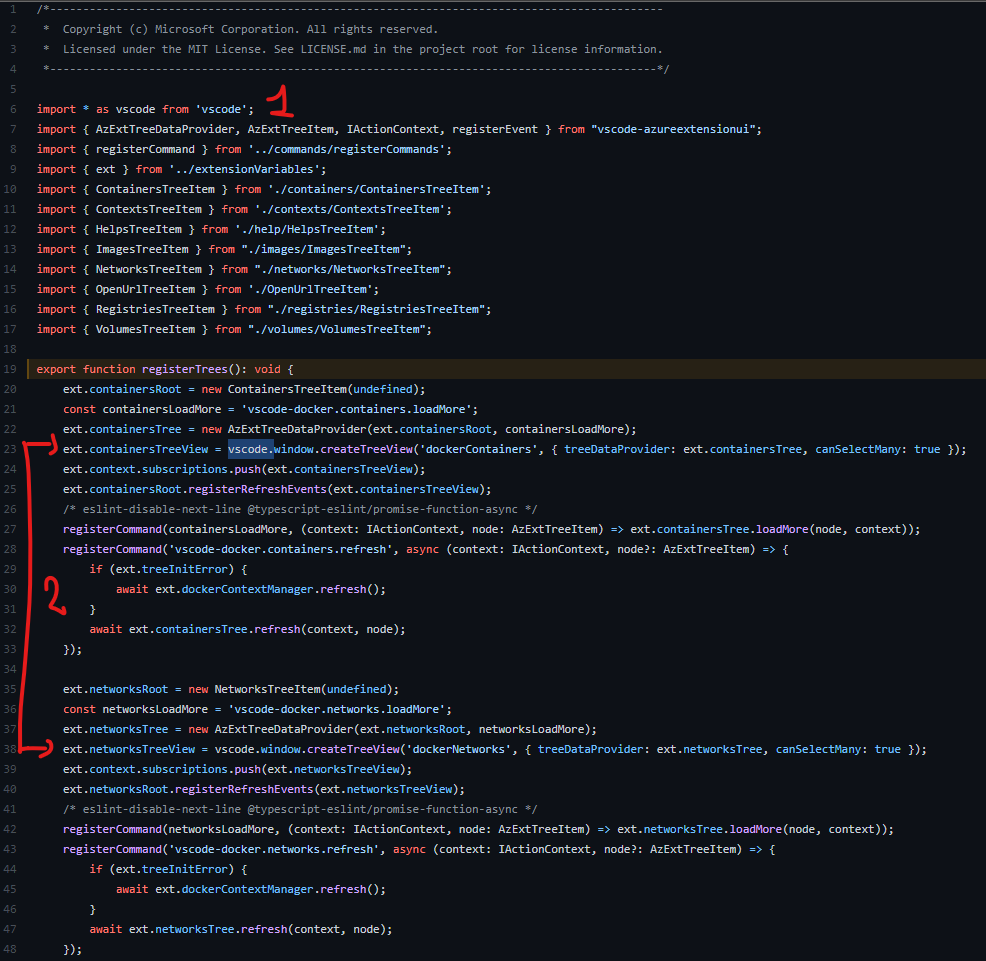Screen dimensions: 986x961
Task: Click 'registerRefreshEvents' on line 25
Action: click(257, 489)
